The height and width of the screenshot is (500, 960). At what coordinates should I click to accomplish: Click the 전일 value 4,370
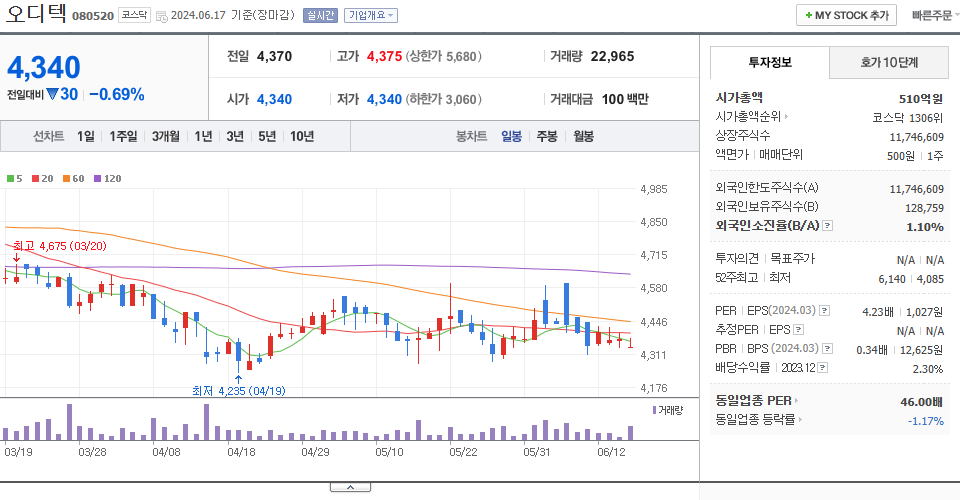coord(274,56)
